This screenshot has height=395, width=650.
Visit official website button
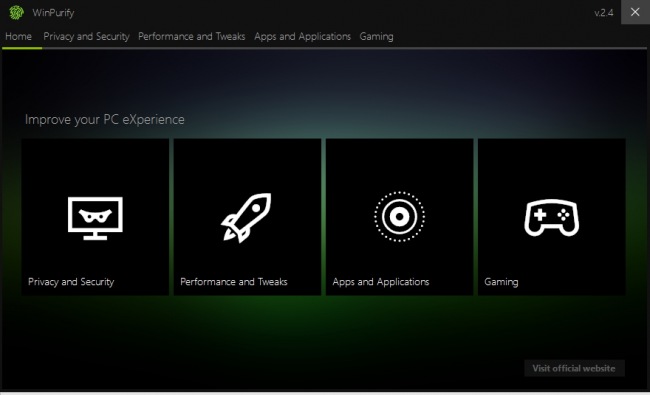[x=574, y=368]
